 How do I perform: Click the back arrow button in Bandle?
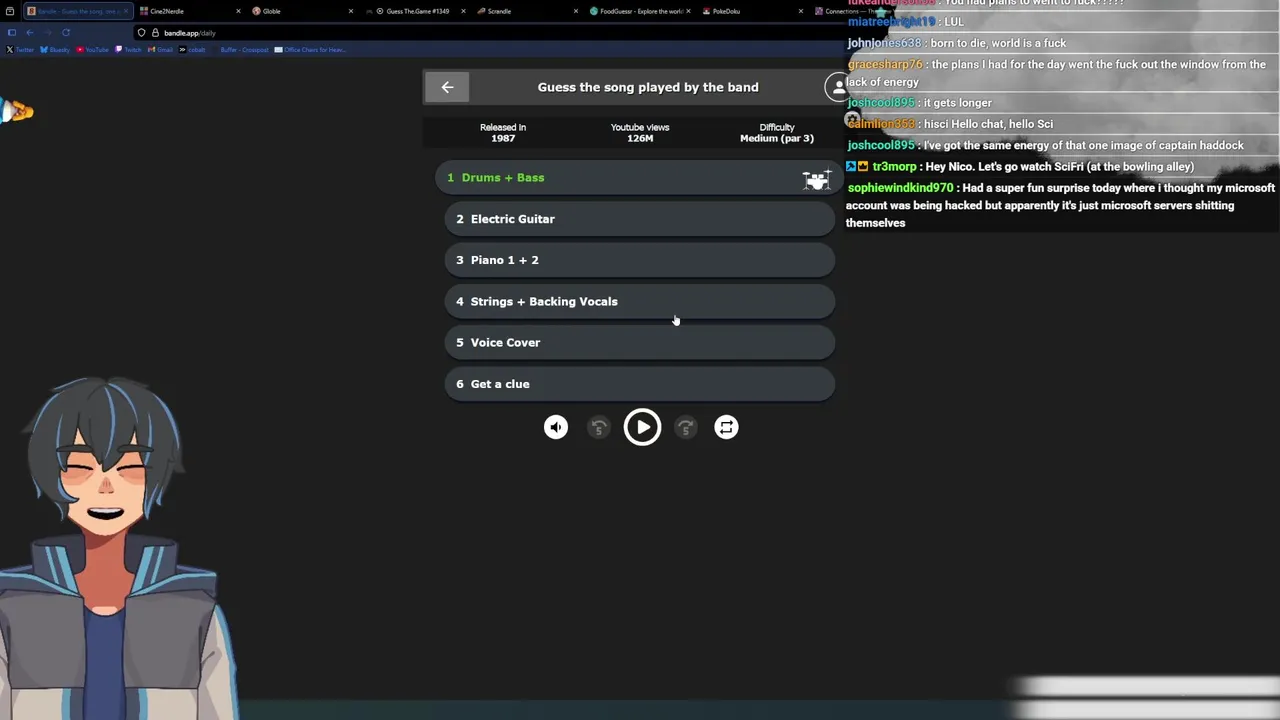coord(447,87)
